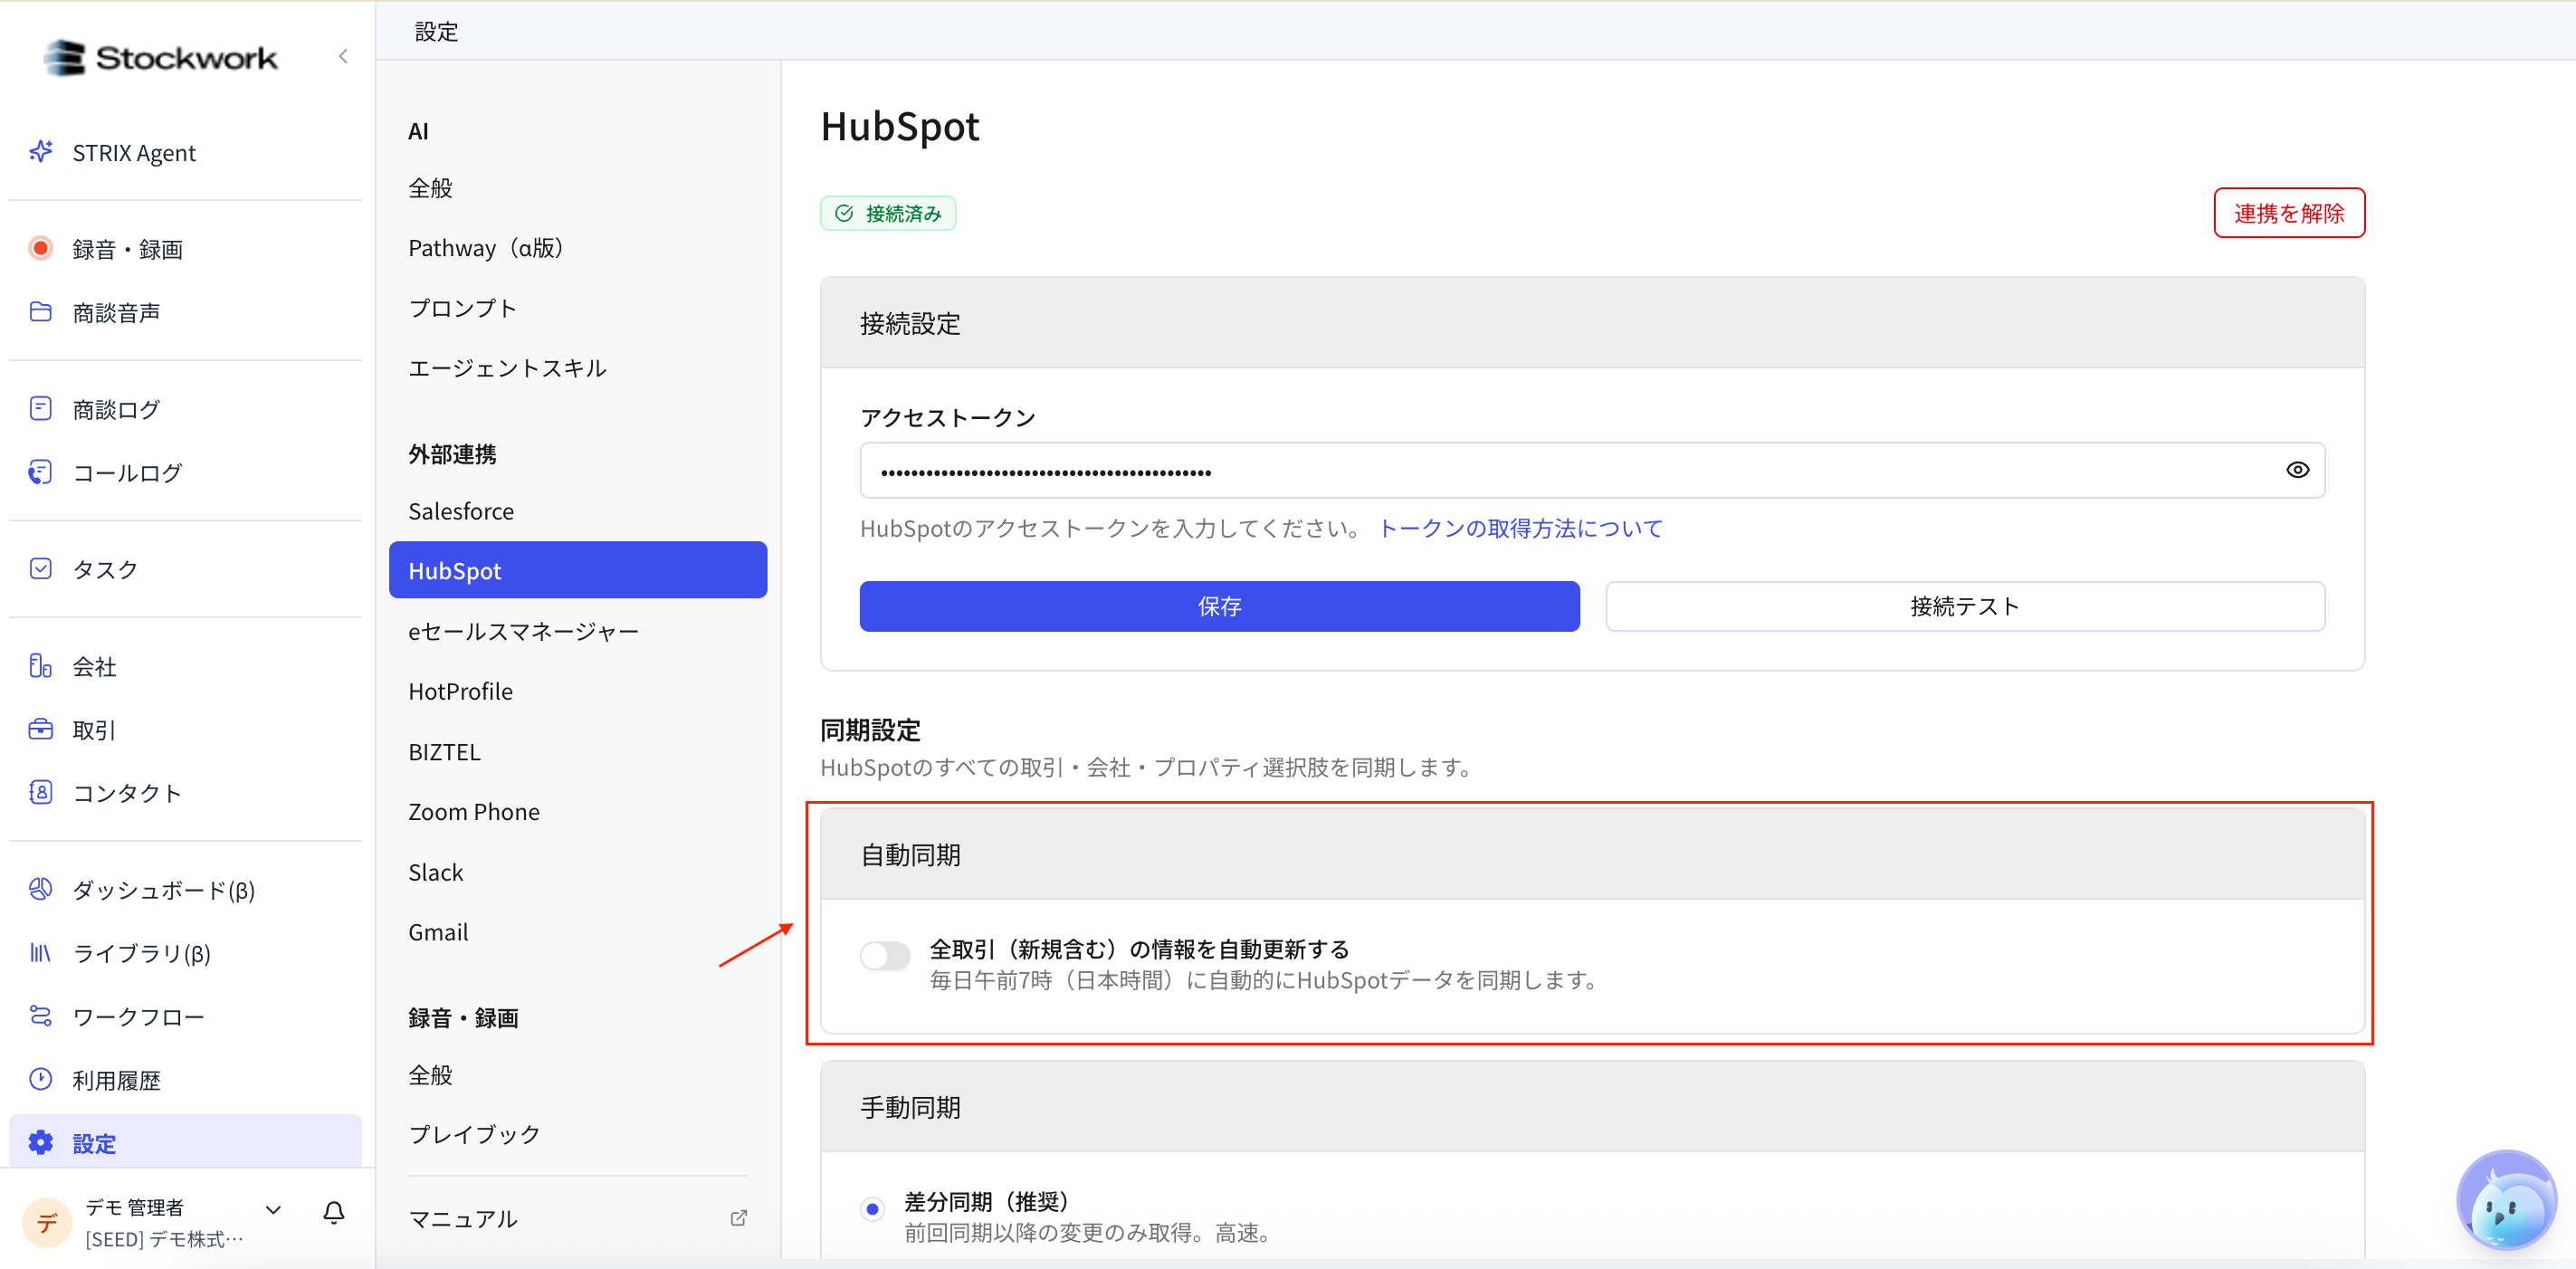
Task: Click the 取引 briefcase icon
Action: pyautogui.click(x=40, y=729)
